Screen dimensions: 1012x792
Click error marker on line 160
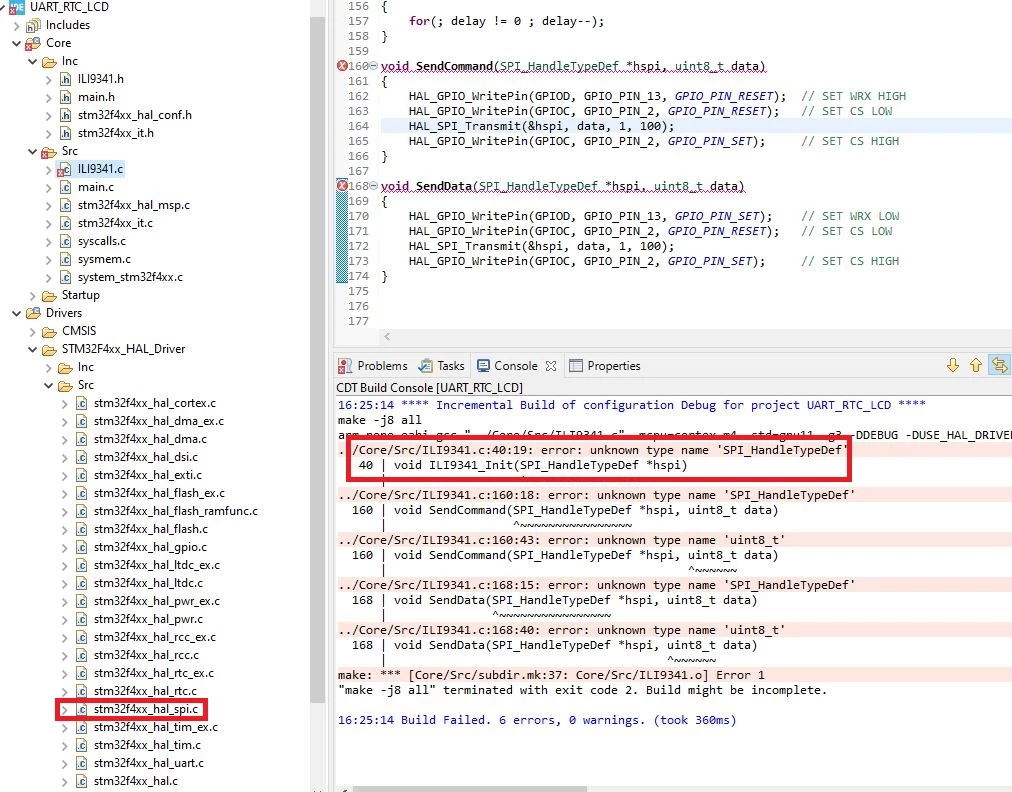(342, 66)
